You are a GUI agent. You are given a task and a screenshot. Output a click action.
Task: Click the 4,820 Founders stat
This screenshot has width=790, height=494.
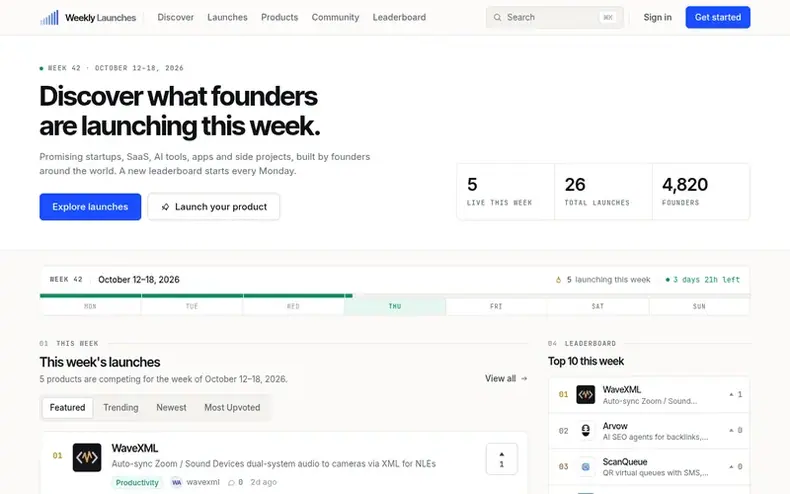(701, 192)
